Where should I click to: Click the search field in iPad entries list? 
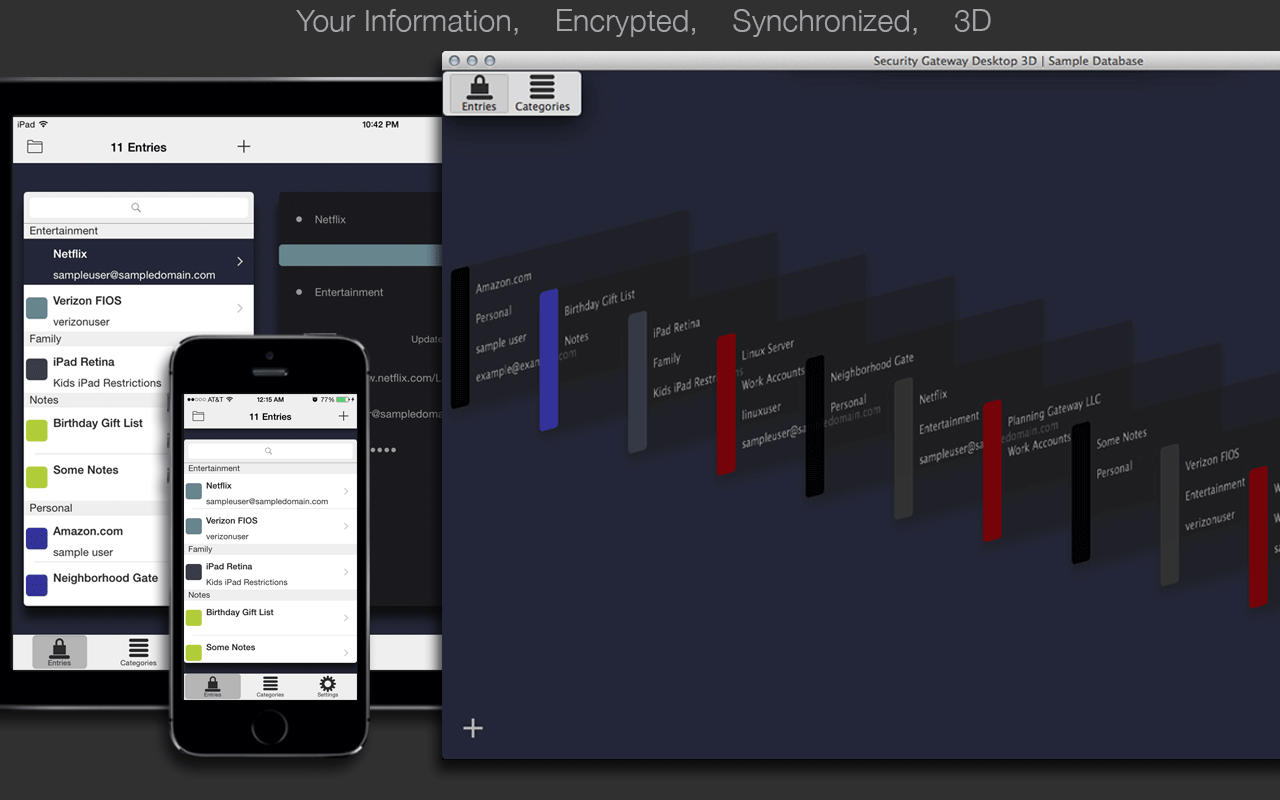click(x=138, y=207)
